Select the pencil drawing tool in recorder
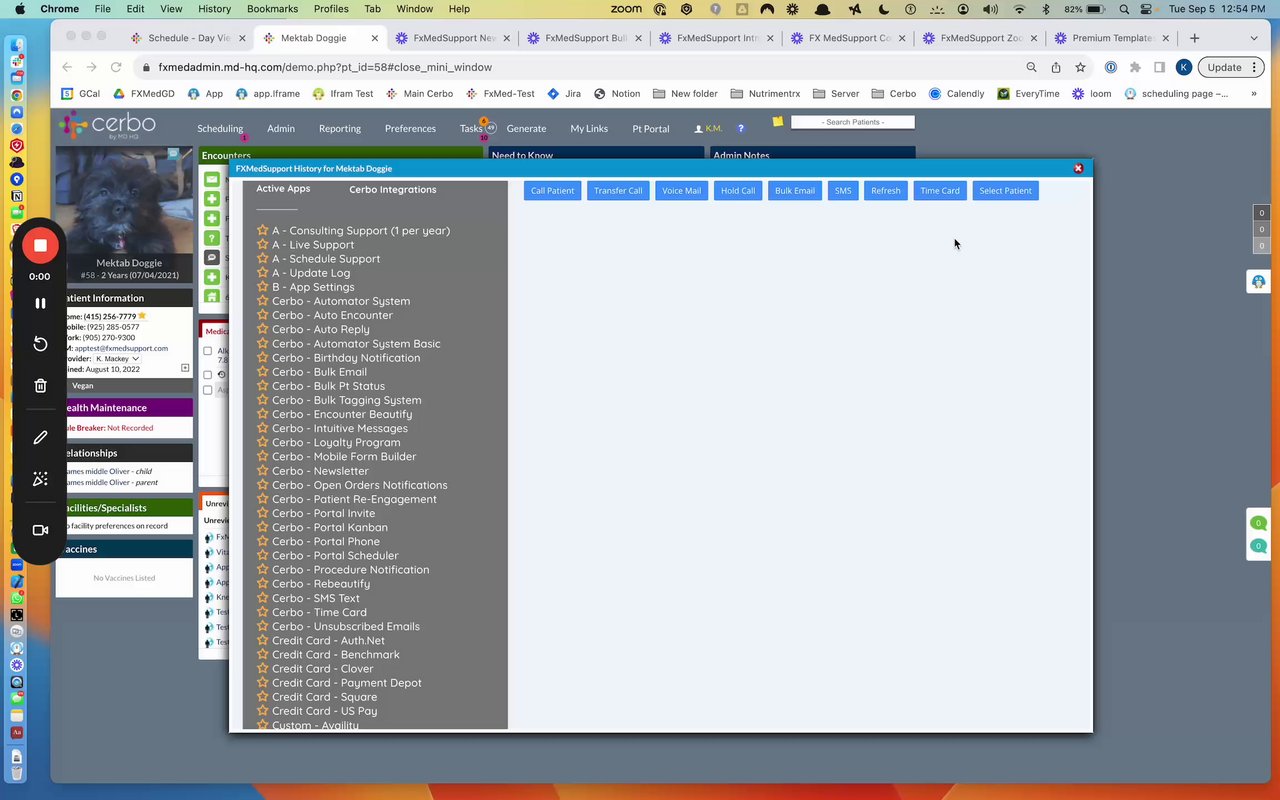This screenshot has height=800, width=1280. click(x=40, y=437)
